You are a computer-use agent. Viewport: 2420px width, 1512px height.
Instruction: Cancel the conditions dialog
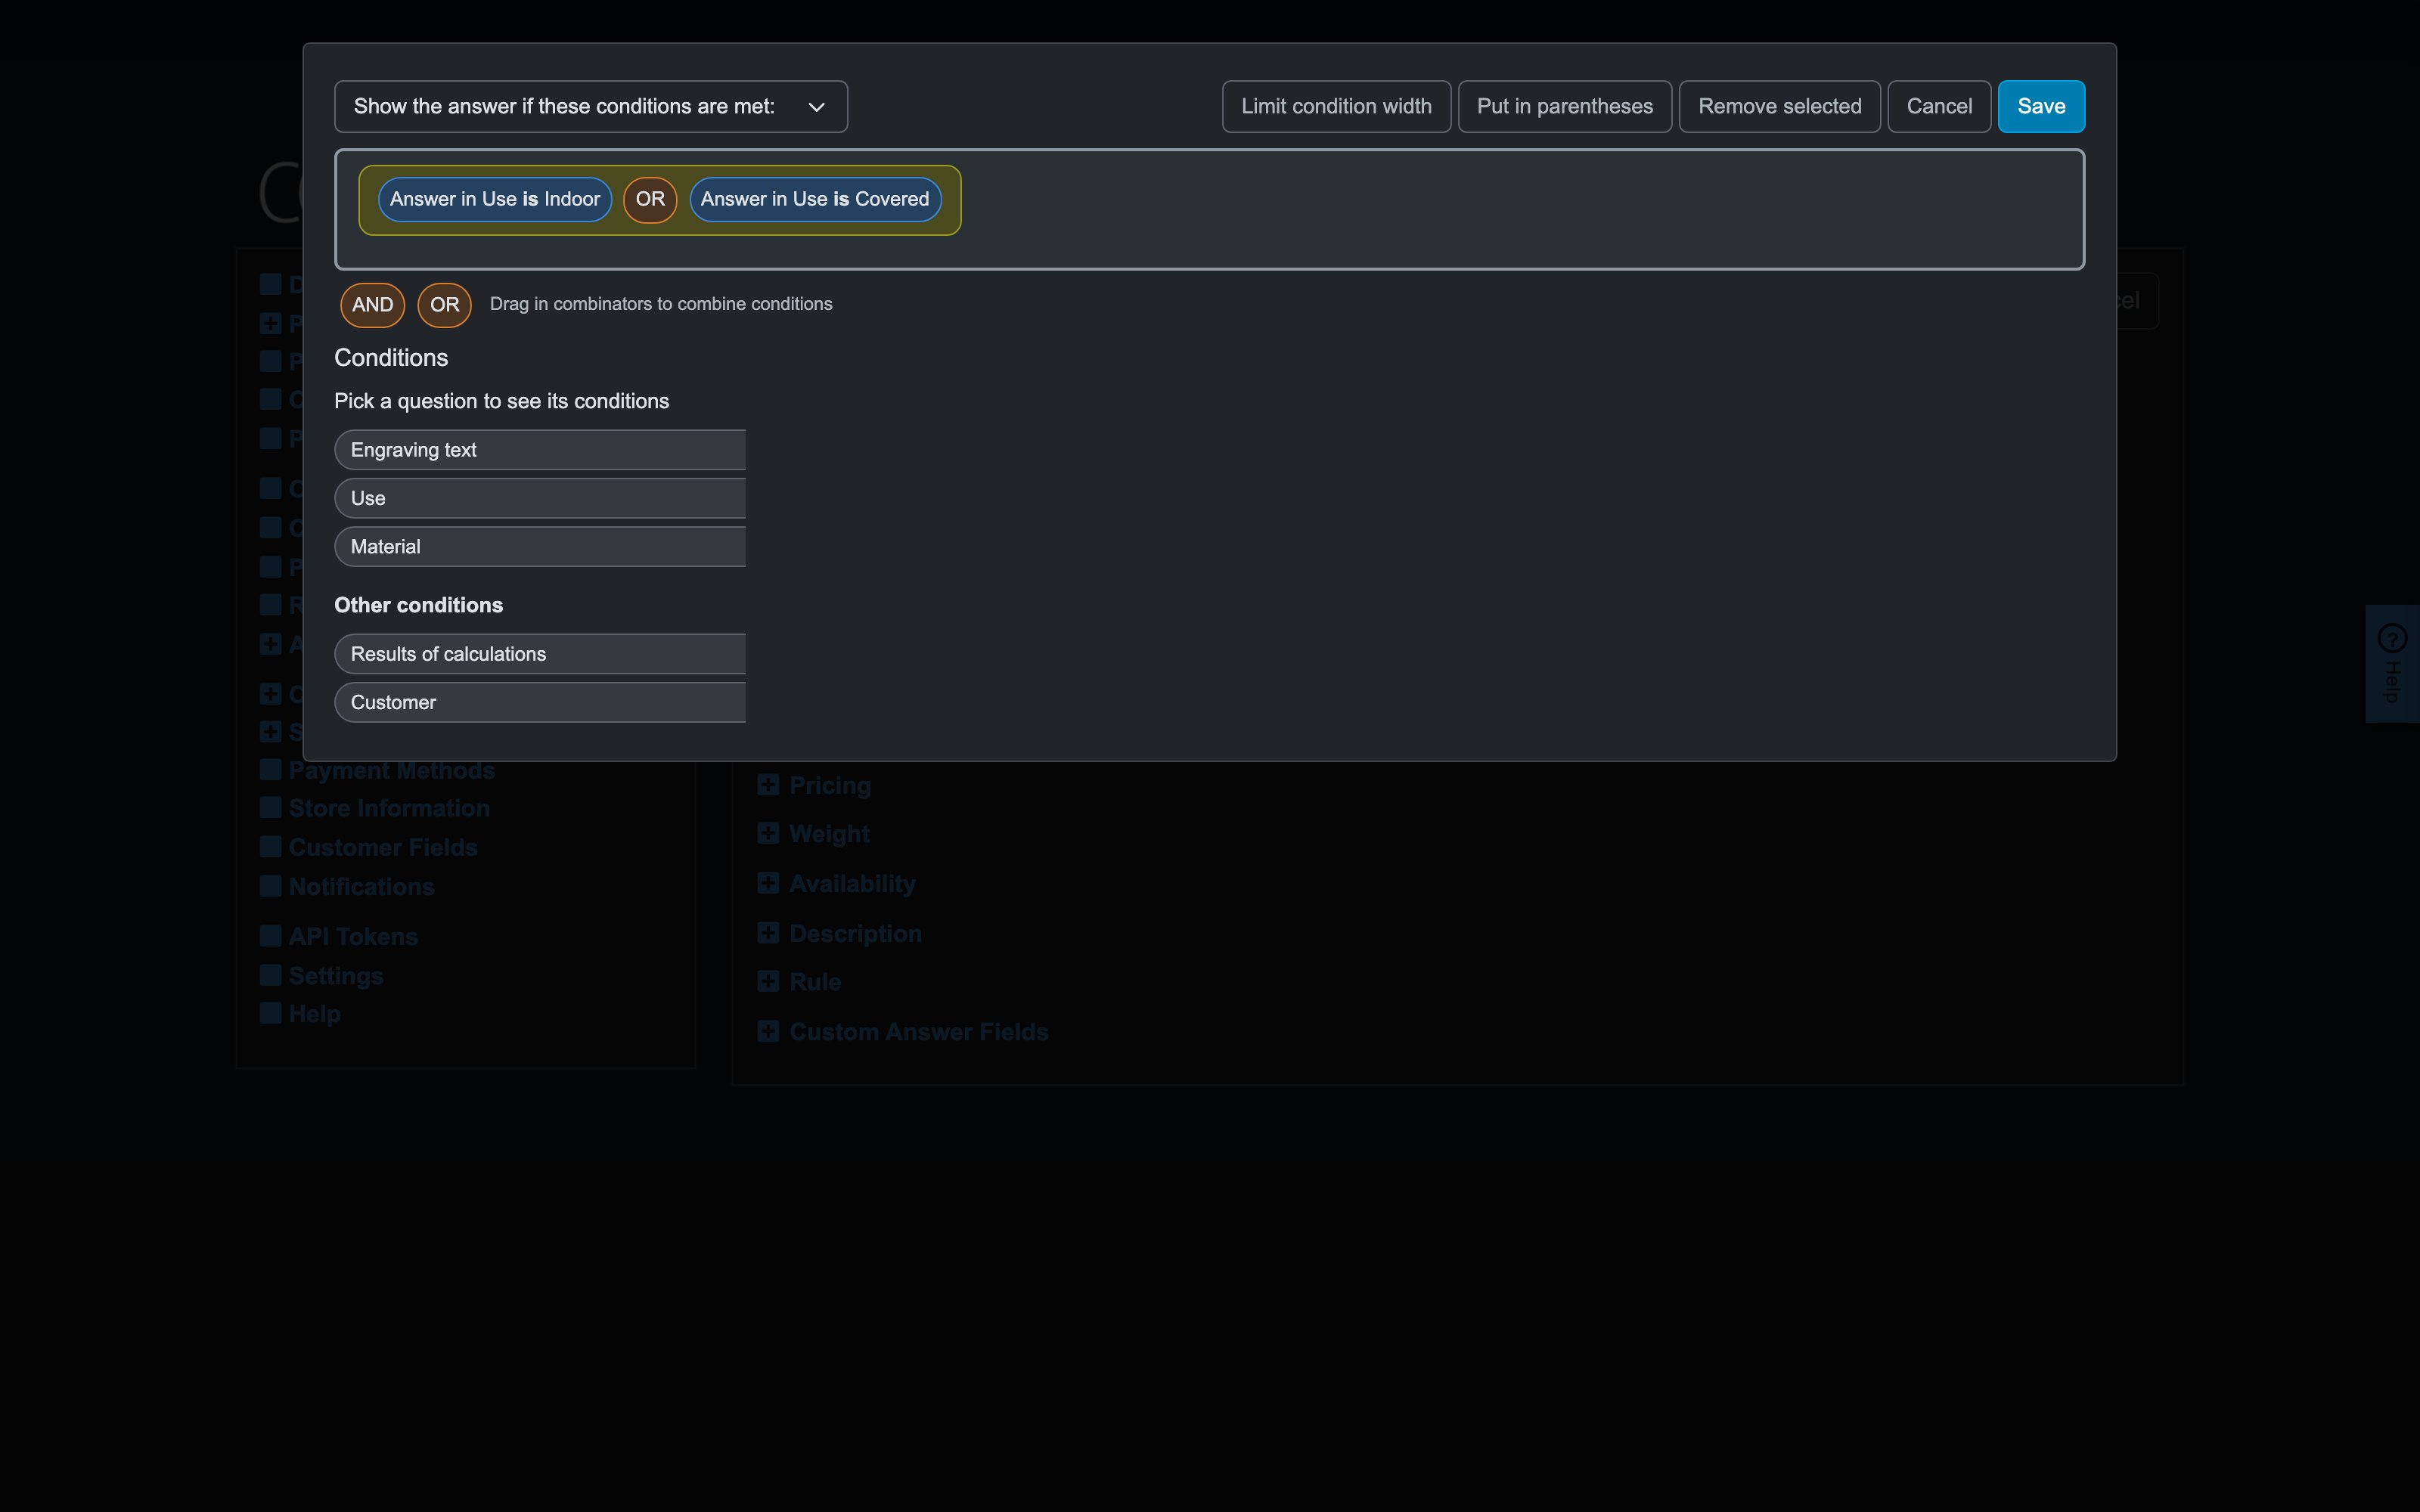1939,106
